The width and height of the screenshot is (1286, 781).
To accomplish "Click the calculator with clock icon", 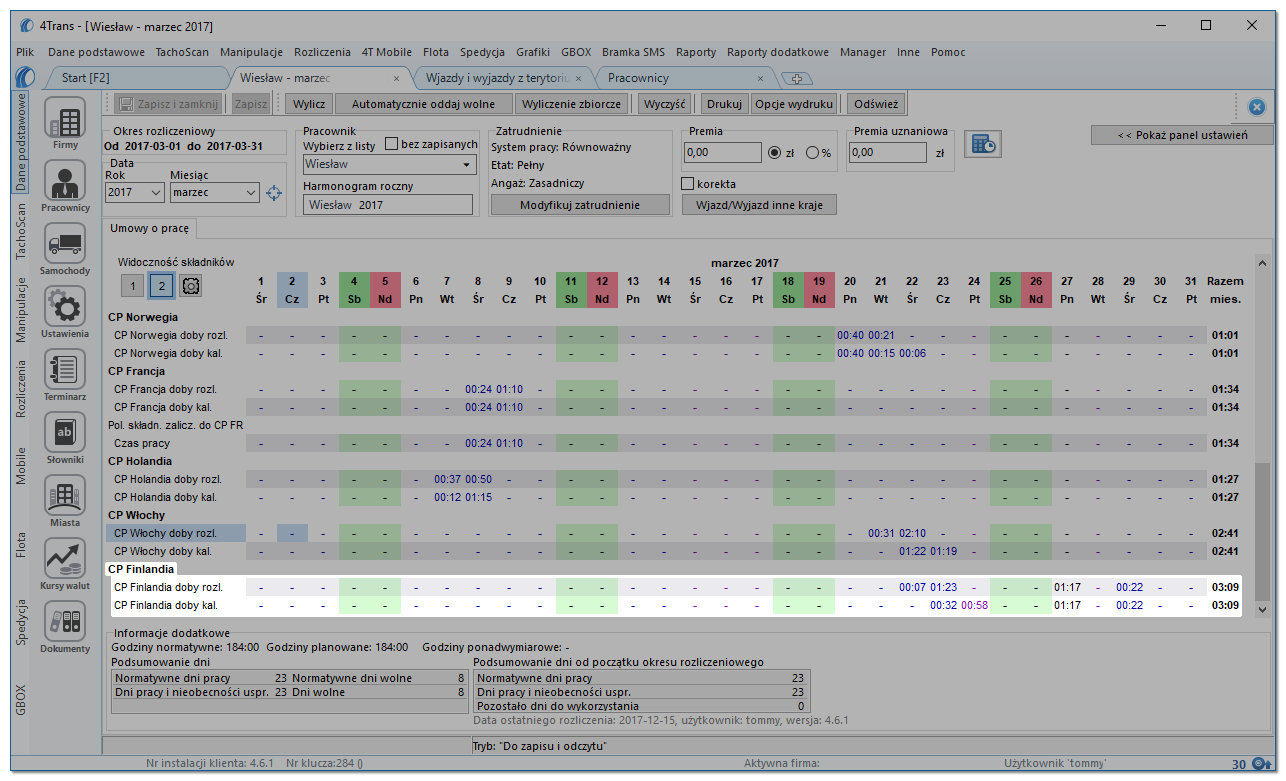I will 982,144.
